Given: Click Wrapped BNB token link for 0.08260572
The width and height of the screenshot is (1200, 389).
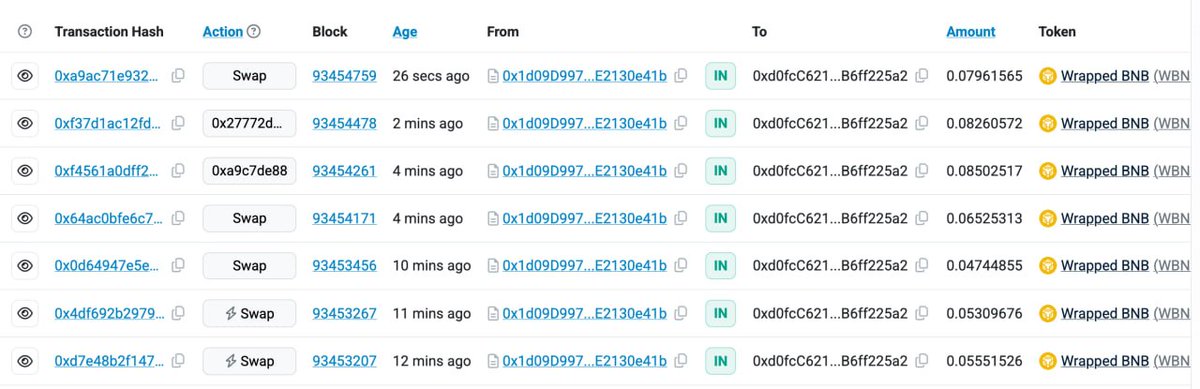Looking at the screenshot, I should [1105, 123].
